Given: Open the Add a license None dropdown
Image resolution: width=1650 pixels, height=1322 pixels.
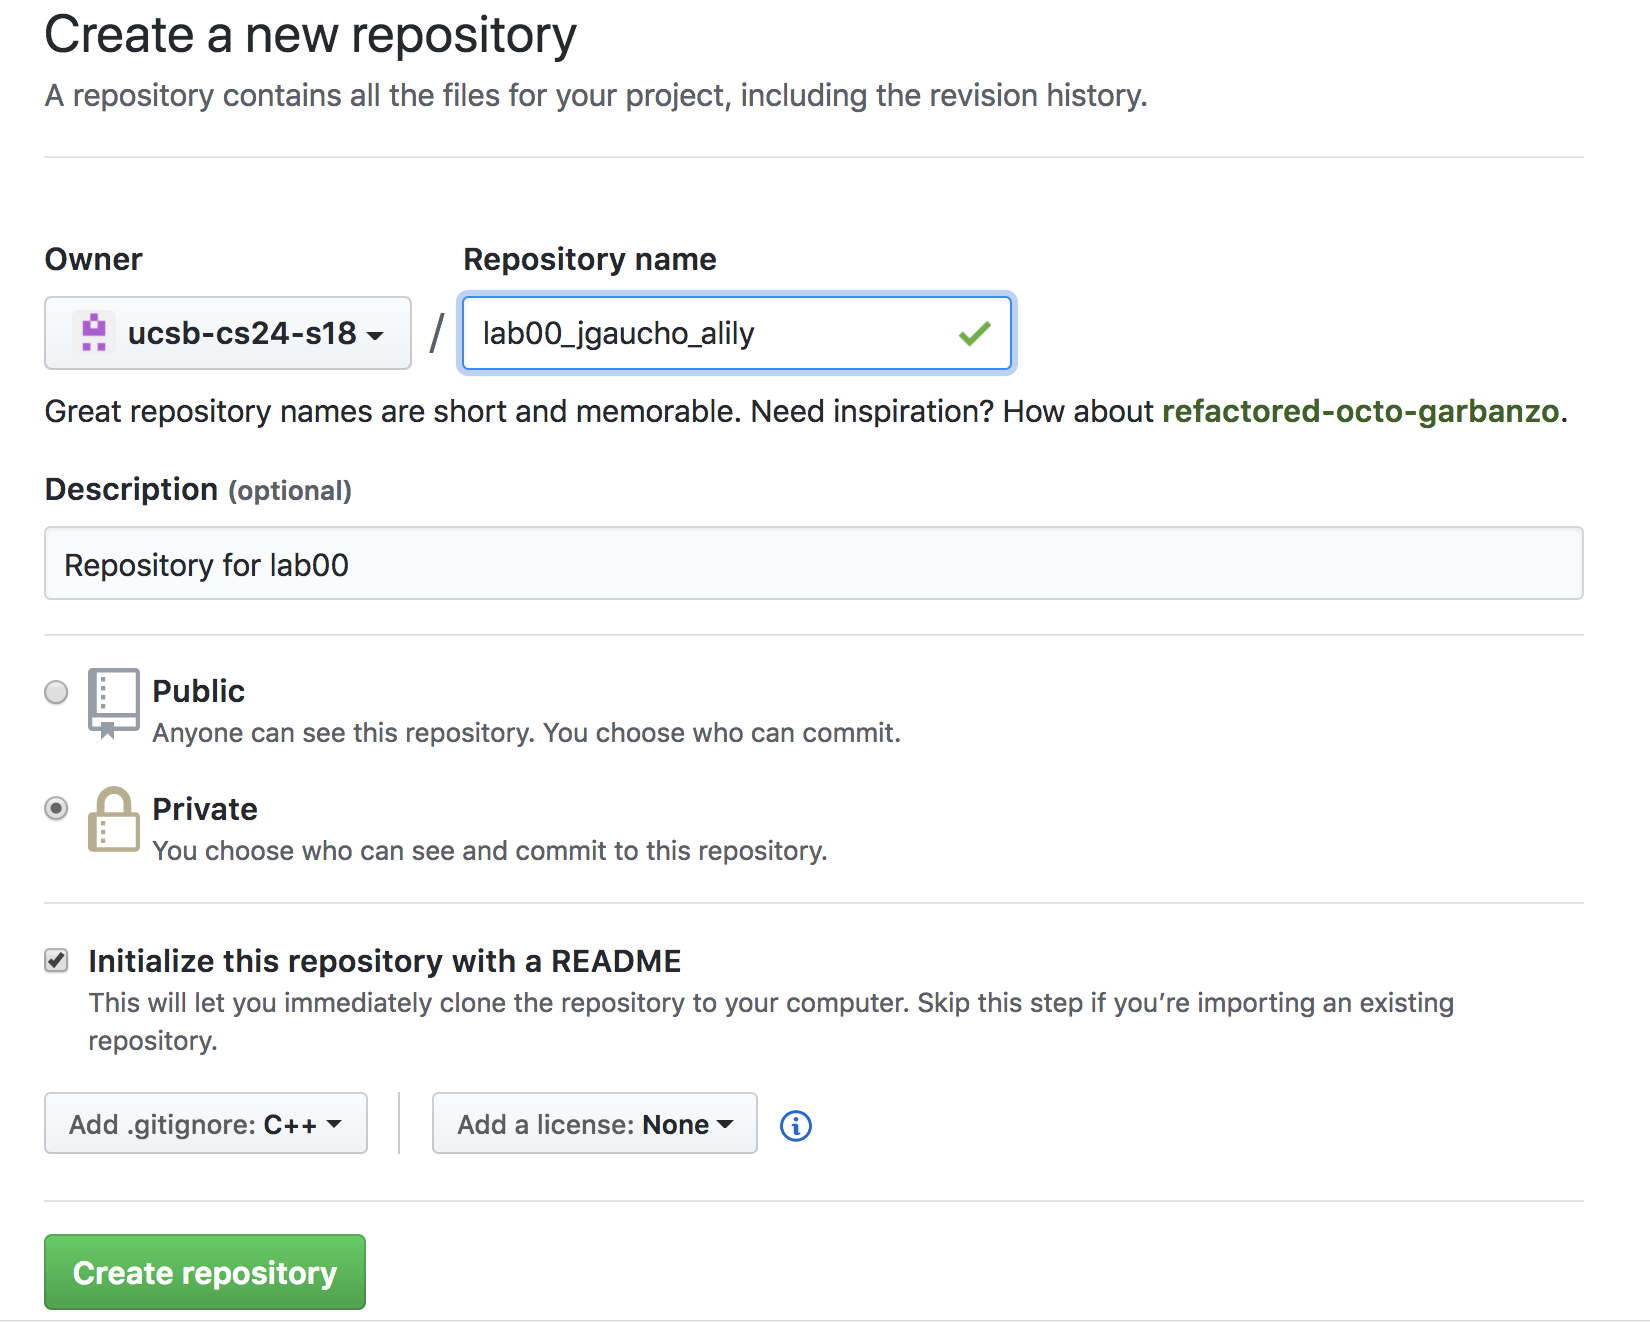Looking at the screenshot, I should [594, 1123].
